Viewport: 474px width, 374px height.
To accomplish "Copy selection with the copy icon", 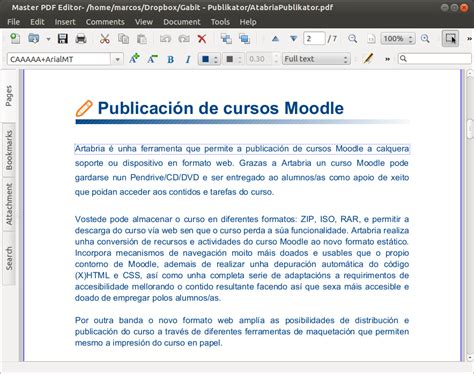I will (123, 39).
